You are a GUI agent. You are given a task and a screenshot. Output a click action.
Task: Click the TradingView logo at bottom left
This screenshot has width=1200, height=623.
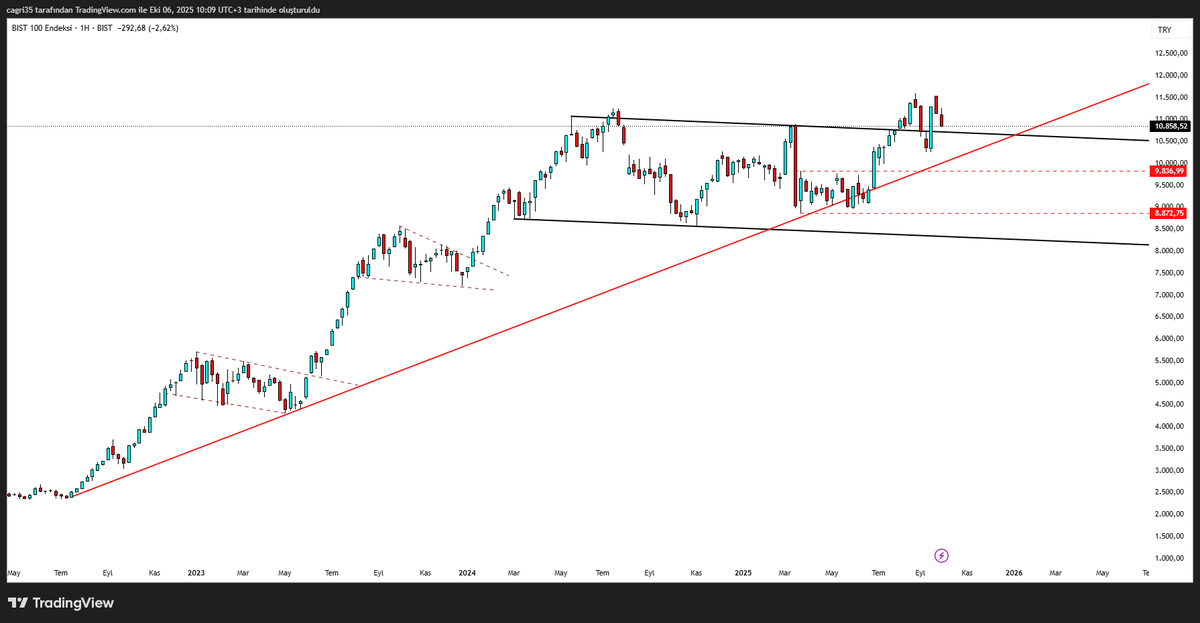click(60, 603)
